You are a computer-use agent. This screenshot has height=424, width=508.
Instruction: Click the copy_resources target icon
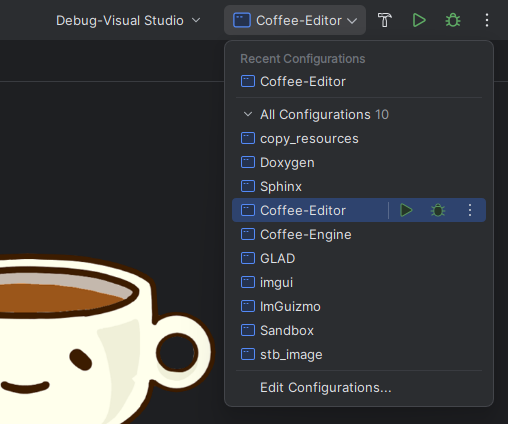click(x=248, y=138)
